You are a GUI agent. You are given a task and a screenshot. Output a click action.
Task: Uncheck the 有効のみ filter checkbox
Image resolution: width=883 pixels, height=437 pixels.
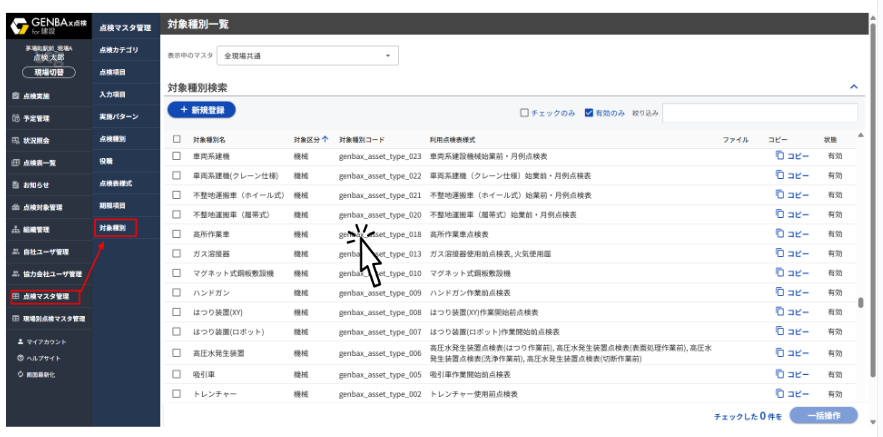[x=589, y=113]
